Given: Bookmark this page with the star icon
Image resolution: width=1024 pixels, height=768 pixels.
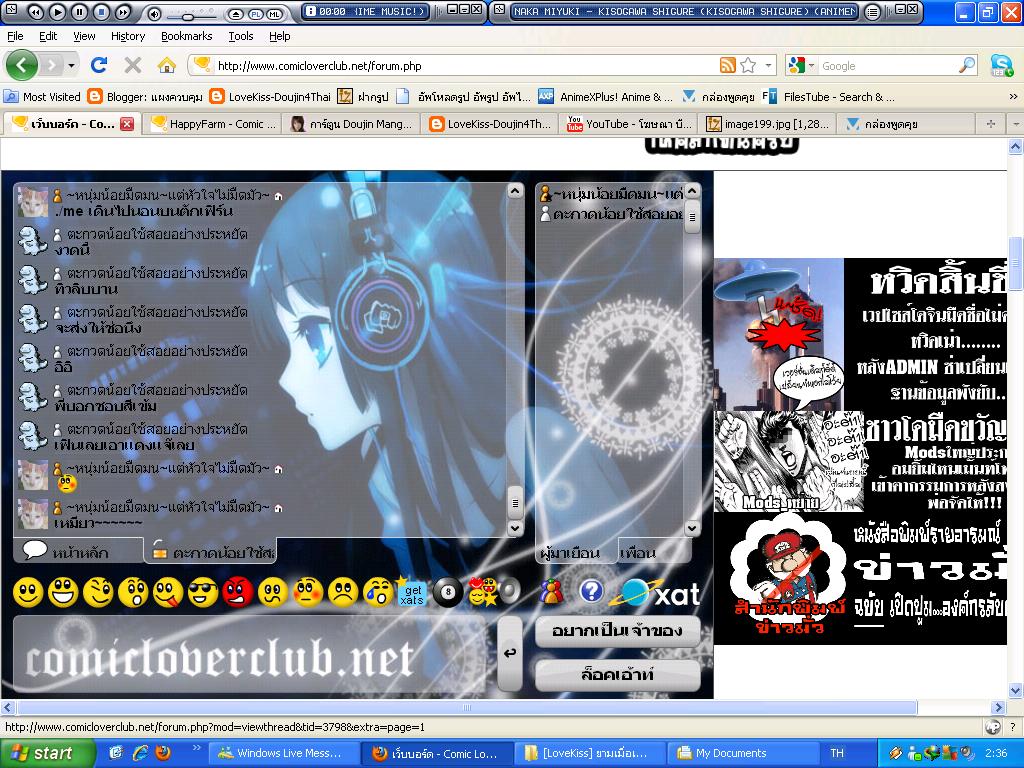Looking at the screenshot, I should (x=748, y=65).
